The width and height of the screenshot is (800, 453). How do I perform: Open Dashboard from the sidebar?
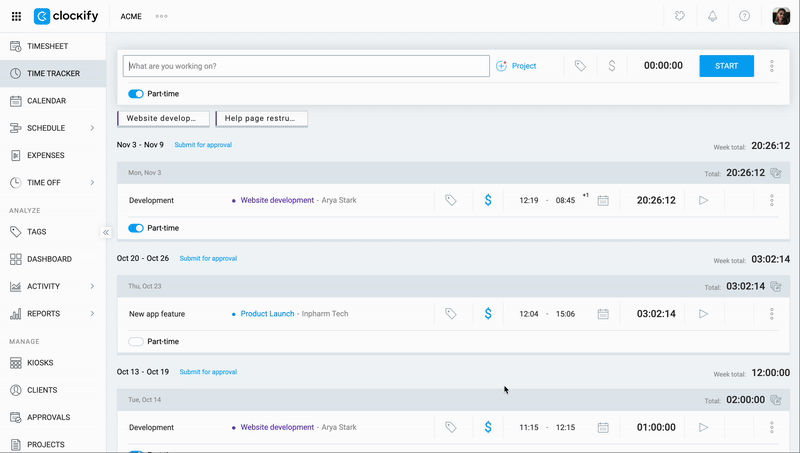point(49,259)
